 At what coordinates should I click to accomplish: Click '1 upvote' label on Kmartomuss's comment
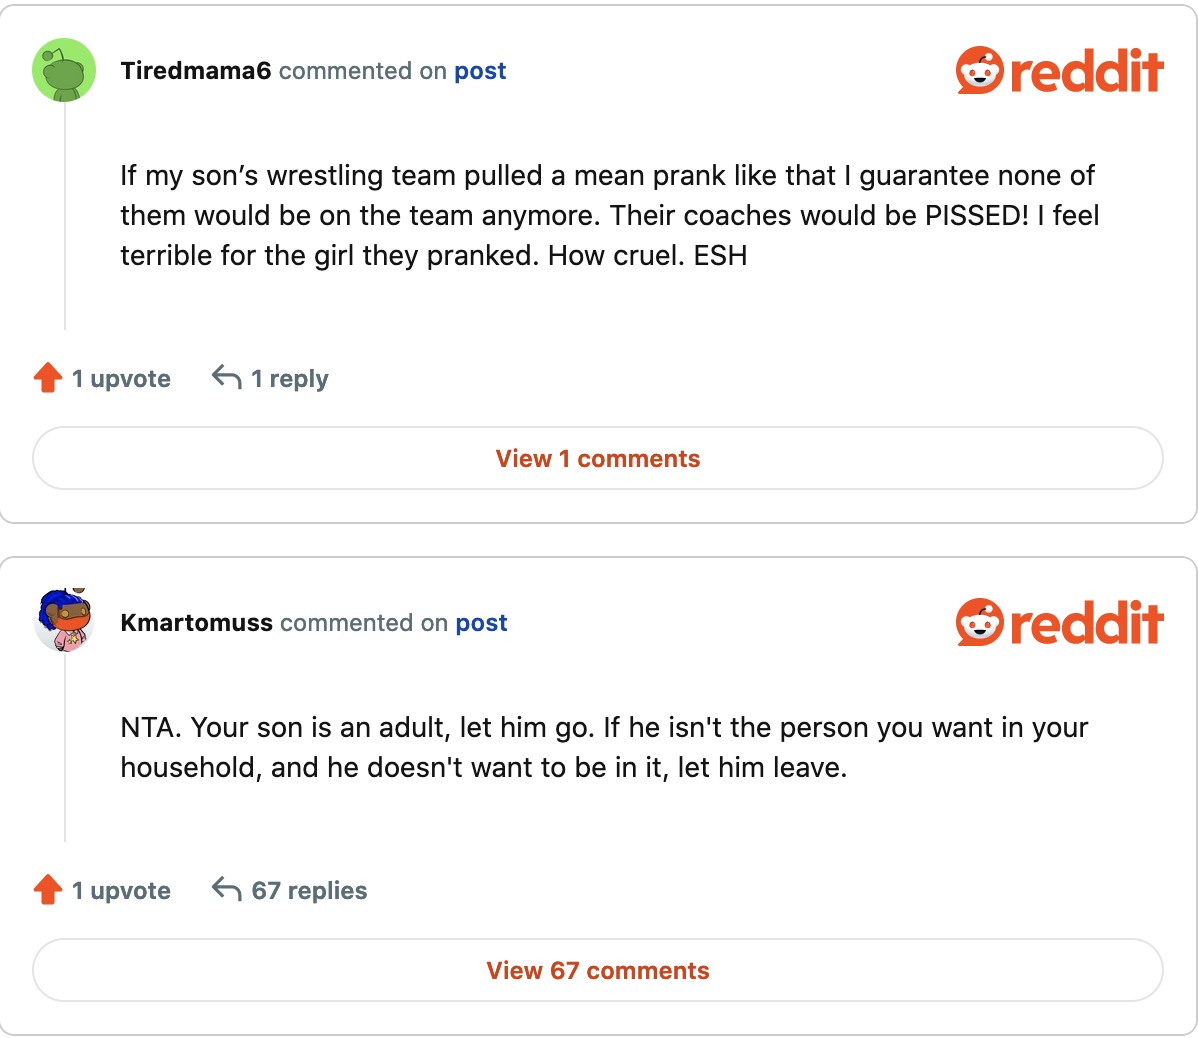(x=121, y=890)
